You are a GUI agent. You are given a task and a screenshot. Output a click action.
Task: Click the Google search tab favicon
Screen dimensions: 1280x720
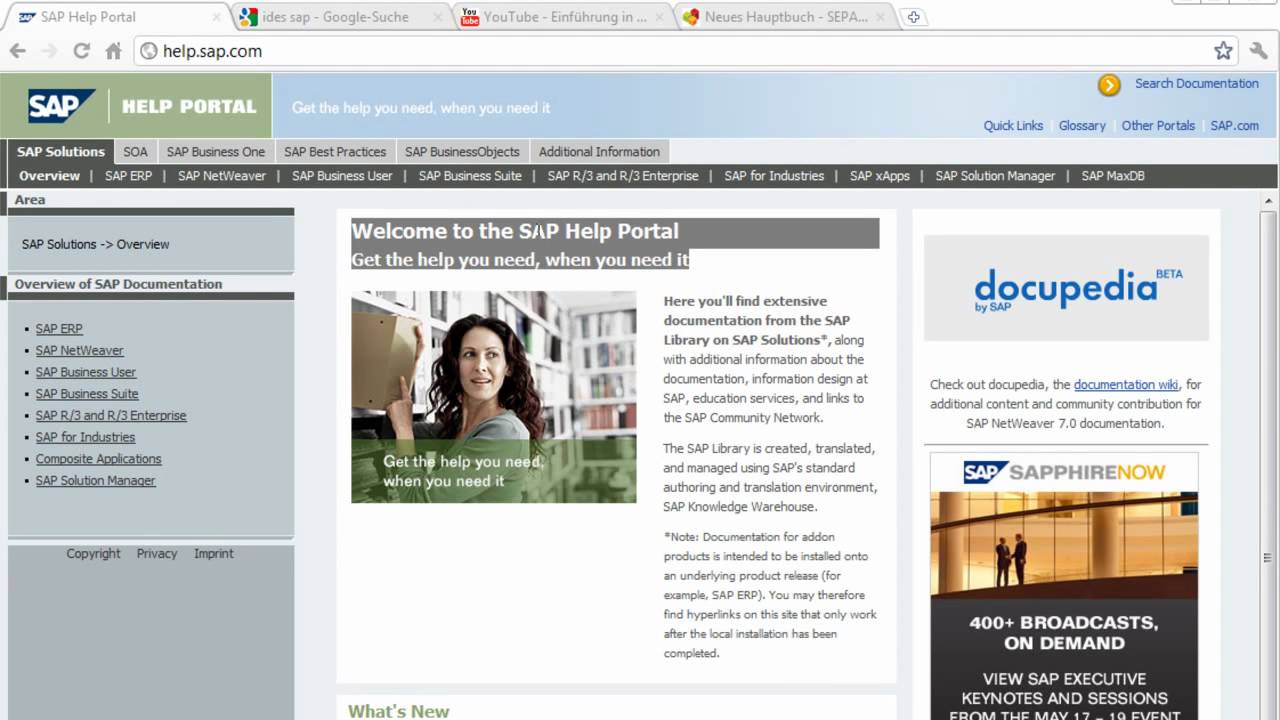pos(248,17)
